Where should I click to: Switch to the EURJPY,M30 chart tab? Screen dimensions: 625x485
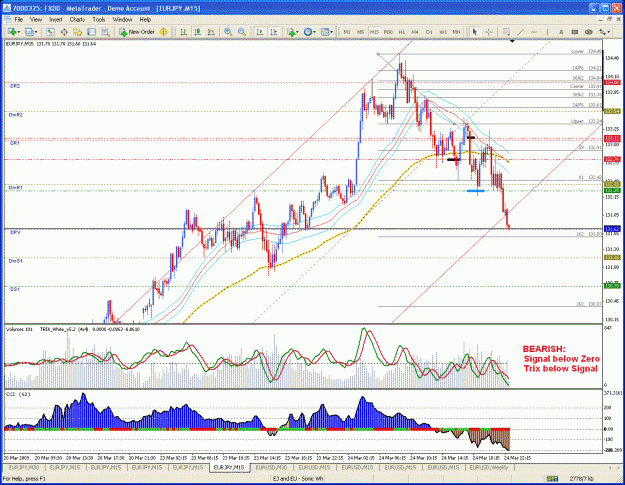[24, 467]
